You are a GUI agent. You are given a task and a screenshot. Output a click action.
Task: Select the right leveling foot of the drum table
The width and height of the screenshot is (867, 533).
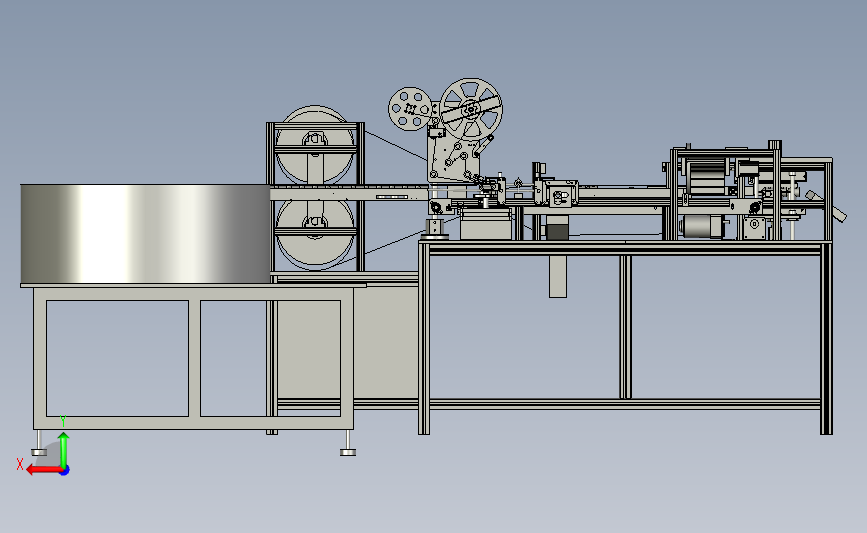(348, 443)
